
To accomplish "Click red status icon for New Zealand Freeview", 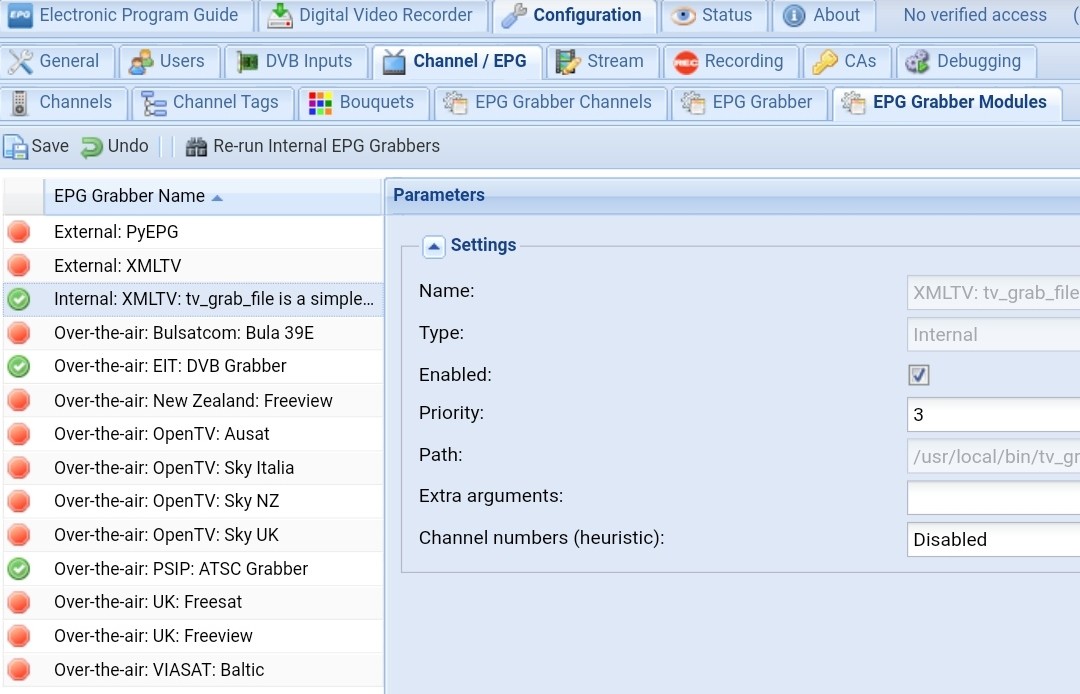I will (19, 401).
